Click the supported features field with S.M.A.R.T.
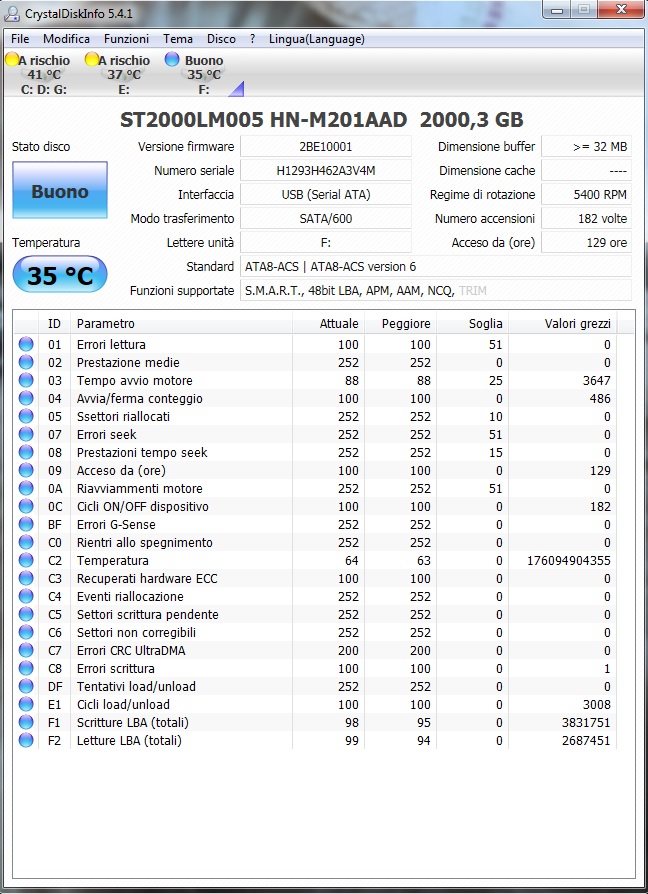 point(436,290)
